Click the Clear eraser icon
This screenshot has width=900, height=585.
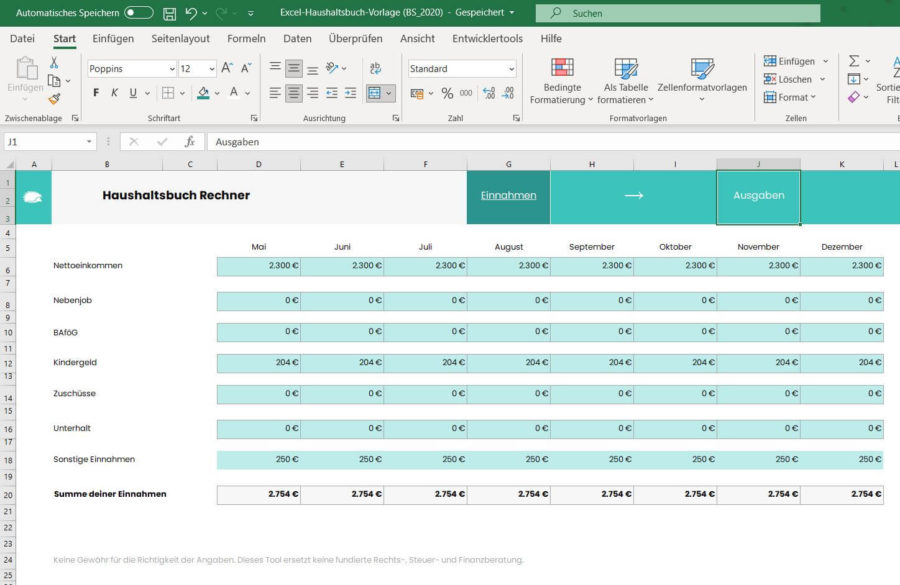click(x=854, y=98)
